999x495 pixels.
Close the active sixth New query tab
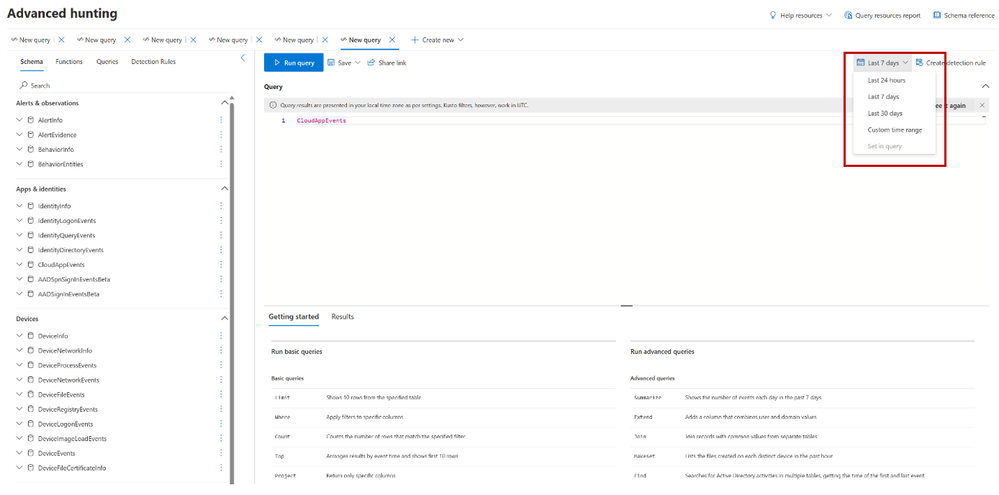click(x=392, y=39)
